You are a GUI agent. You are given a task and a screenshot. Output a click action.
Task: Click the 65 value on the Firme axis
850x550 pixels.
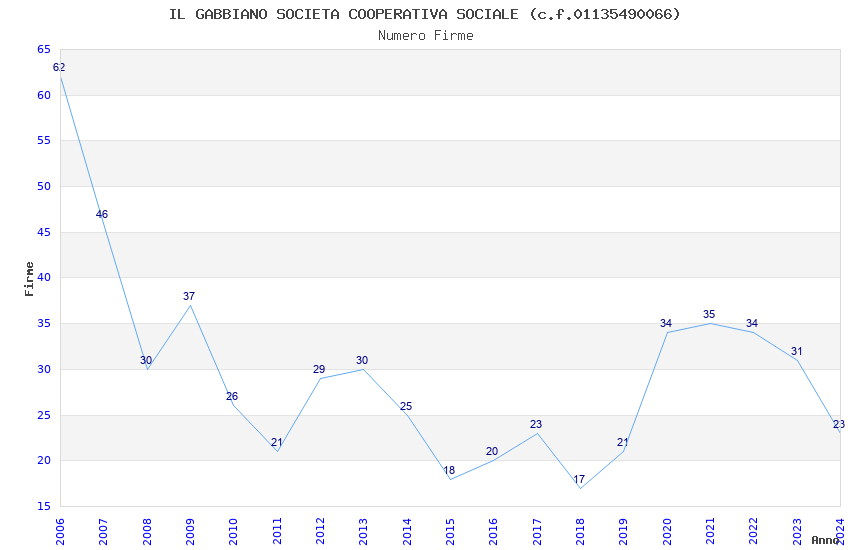coord(44,49)
